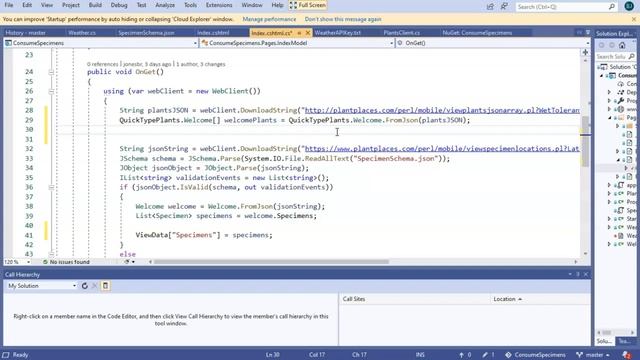640x360 pixels.
Task: Click the Call Hierarchy Refresh icon
Action: click(x=84, y=286)
